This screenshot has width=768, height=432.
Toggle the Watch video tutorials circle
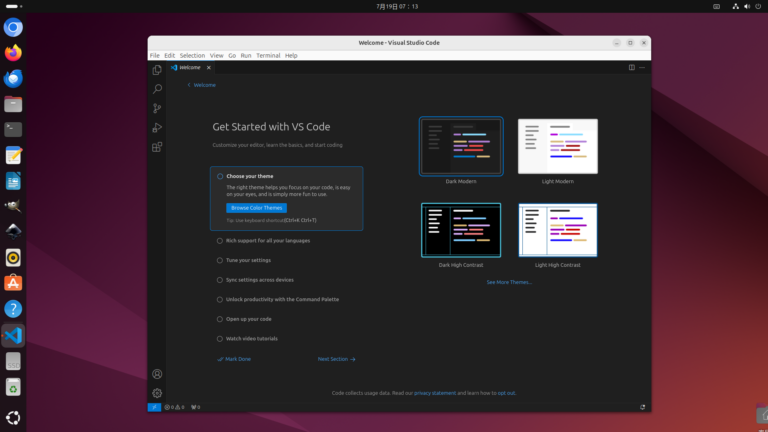pos(220,339)
